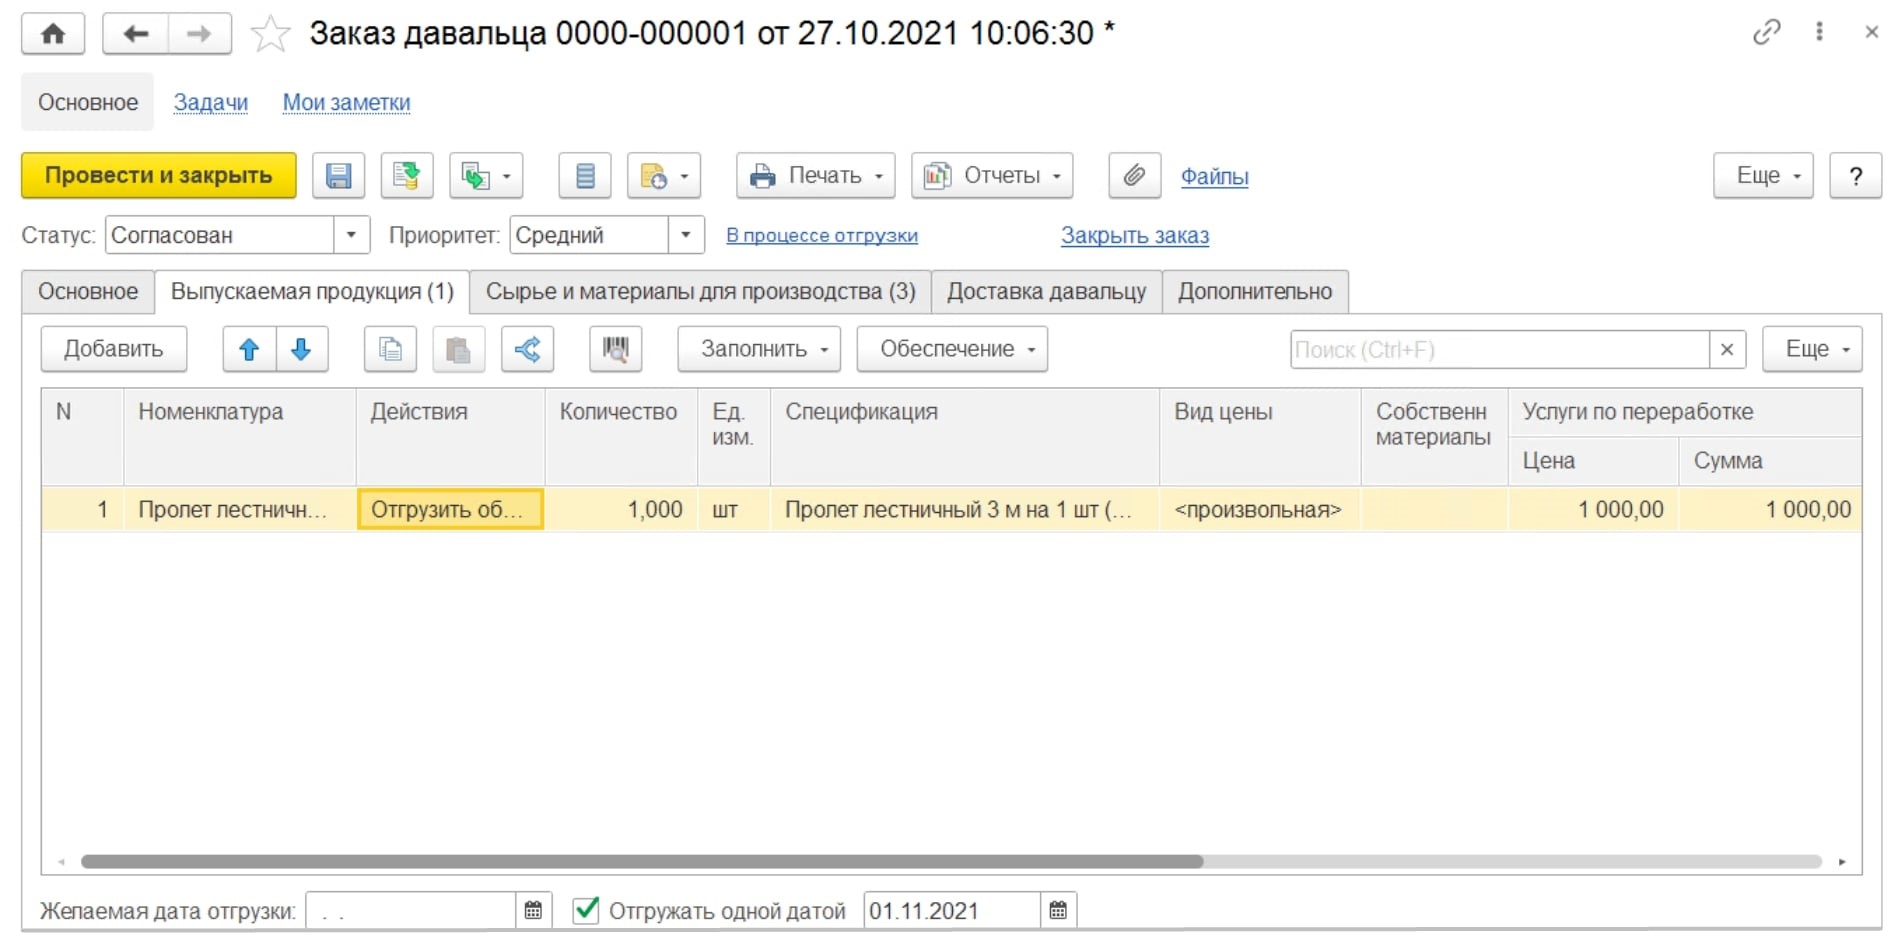The width and height of the screenshot is (1892, 943).
Task: Open top Еще menu
Action: (x=1763, y=176)
